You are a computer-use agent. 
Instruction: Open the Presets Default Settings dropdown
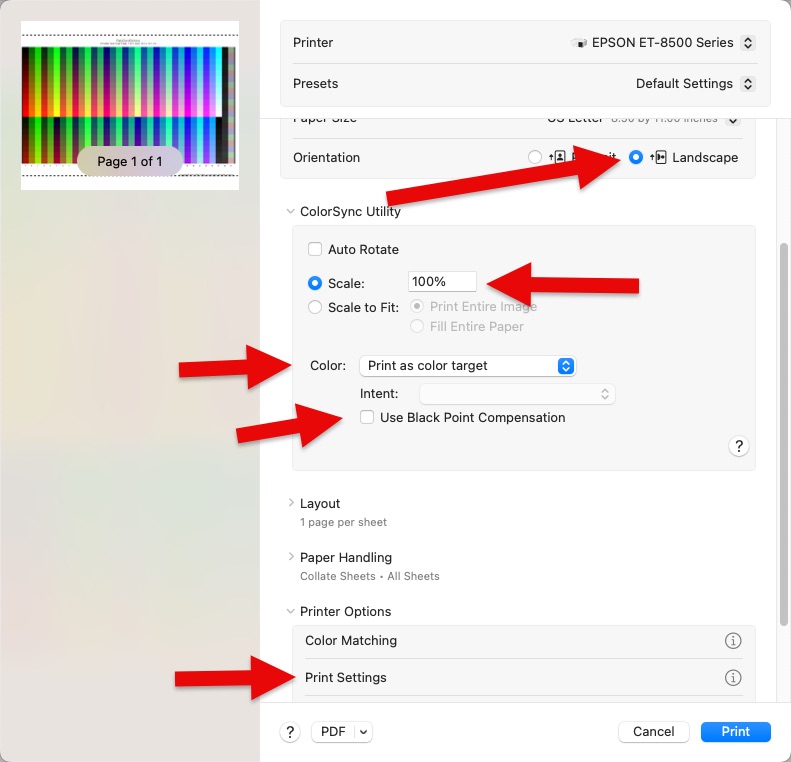pos(695,84)
